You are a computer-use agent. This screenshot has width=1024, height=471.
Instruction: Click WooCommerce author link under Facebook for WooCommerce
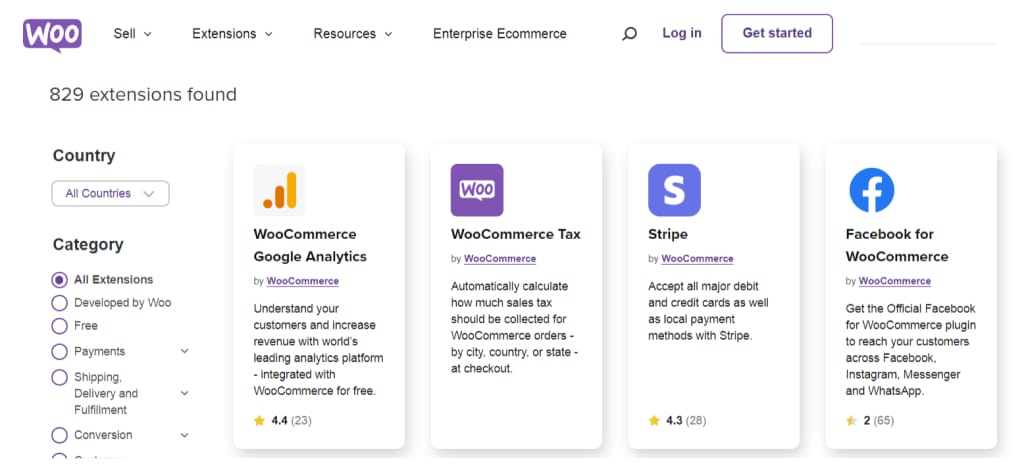click(895, 281)
